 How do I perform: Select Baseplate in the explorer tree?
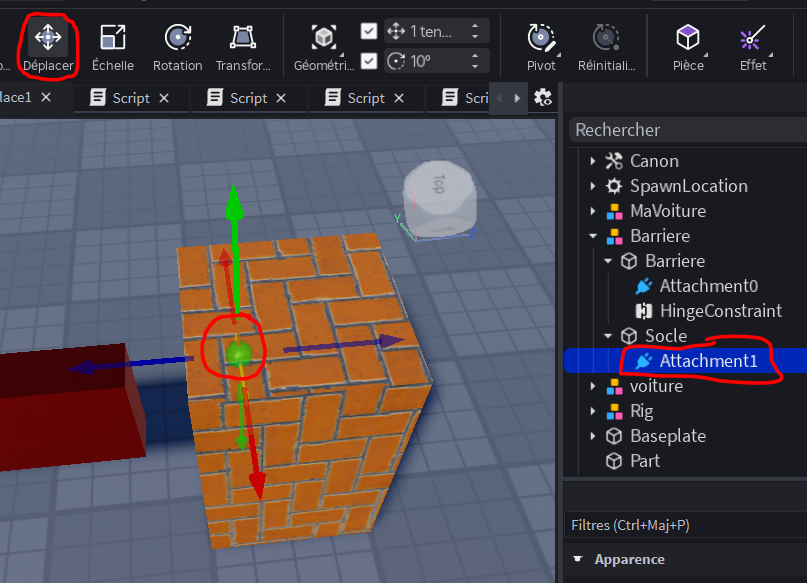tap(667, 436)
